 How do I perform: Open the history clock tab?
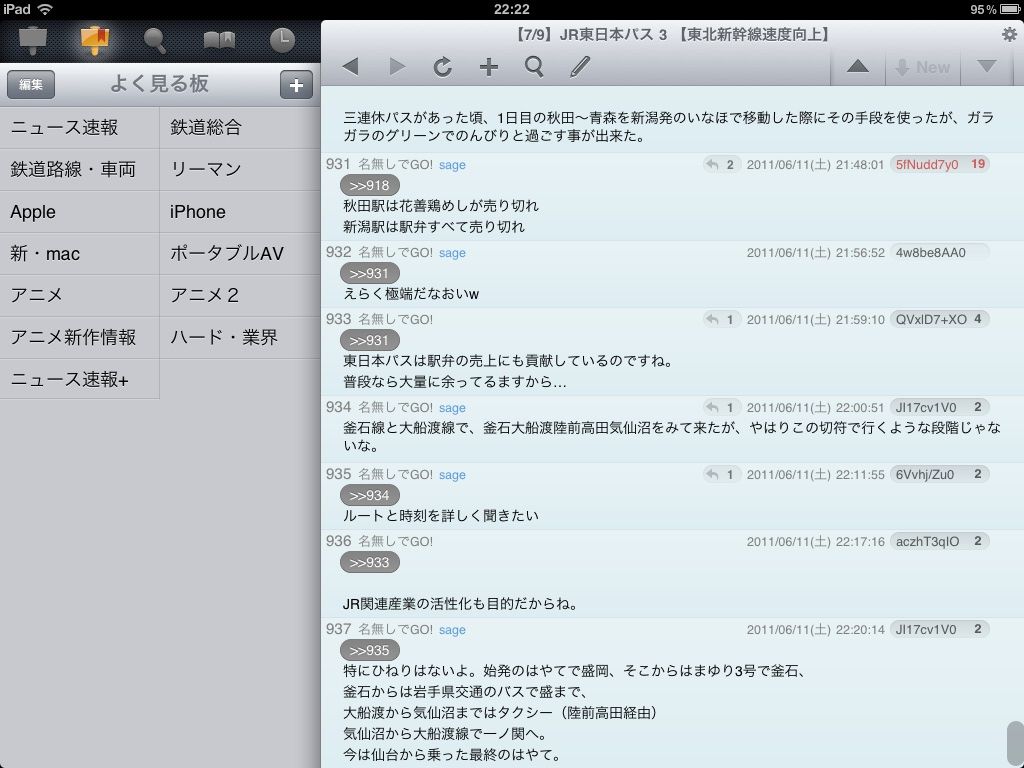[x=282, y=40]
